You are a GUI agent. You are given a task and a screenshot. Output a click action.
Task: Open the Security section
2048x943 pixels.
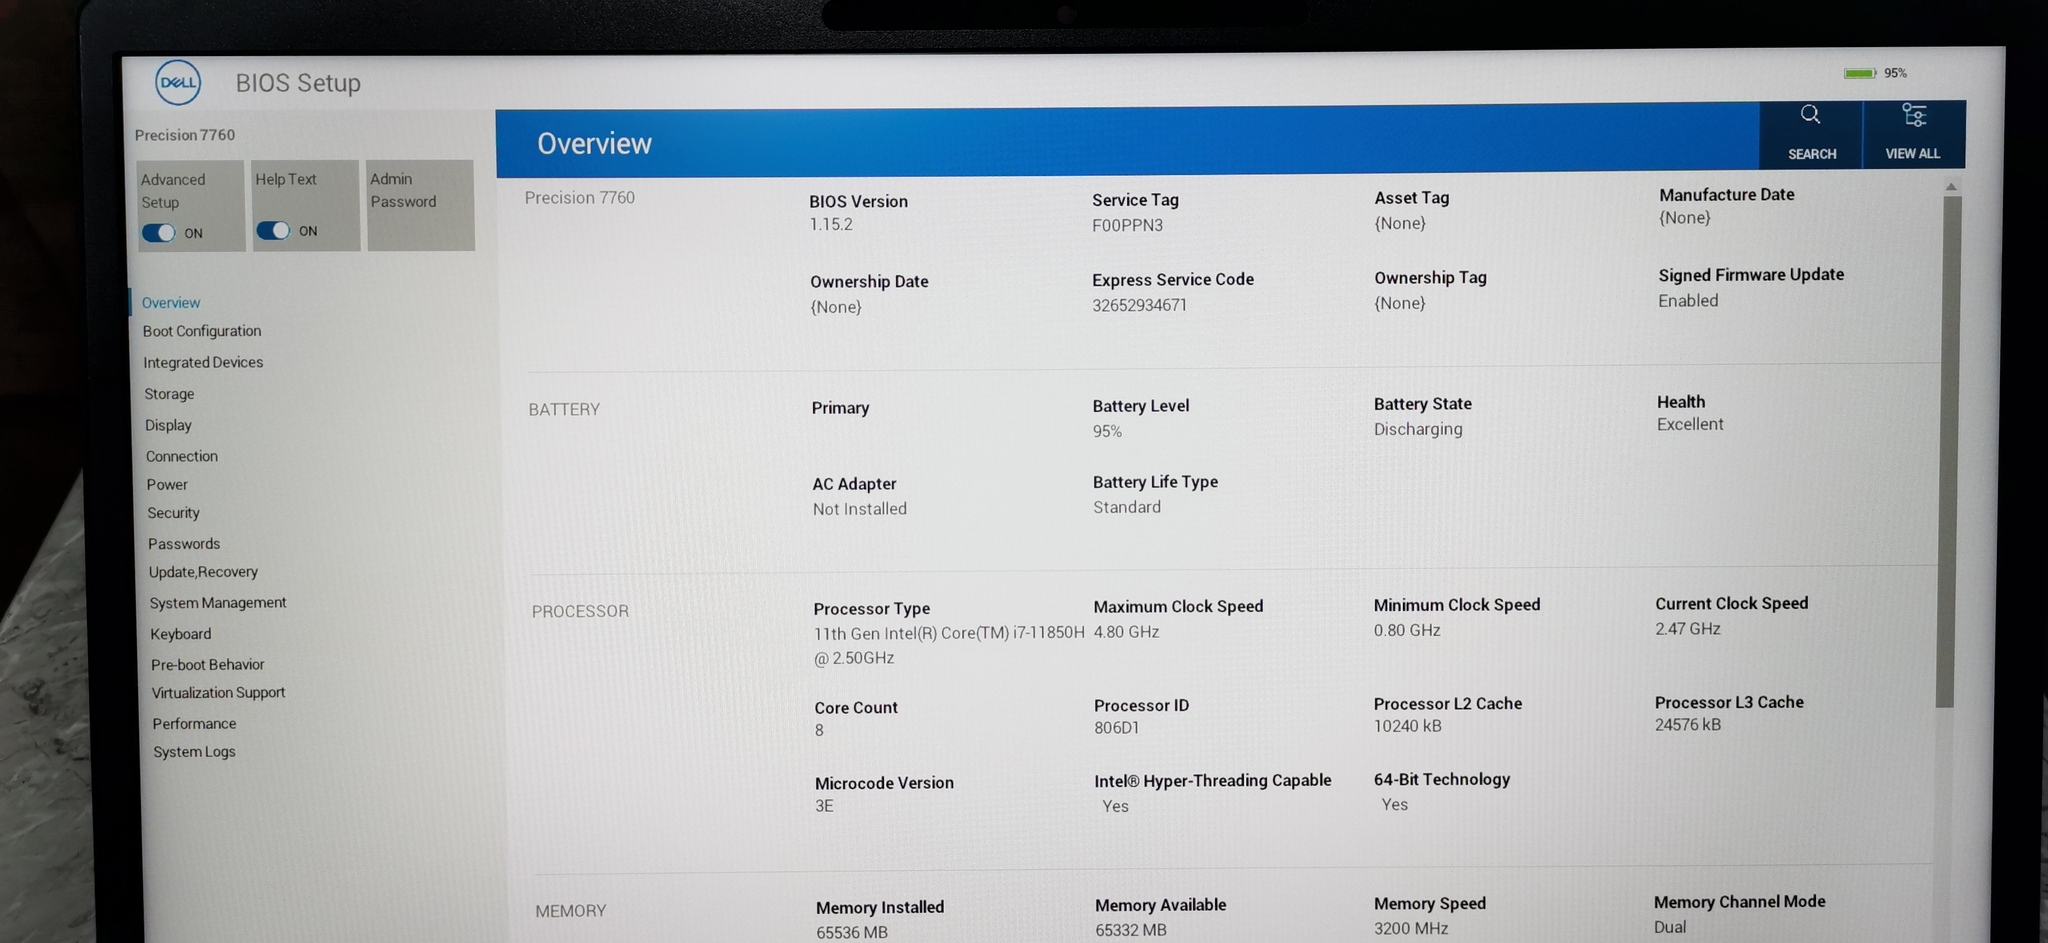click(x=174, y=513)
